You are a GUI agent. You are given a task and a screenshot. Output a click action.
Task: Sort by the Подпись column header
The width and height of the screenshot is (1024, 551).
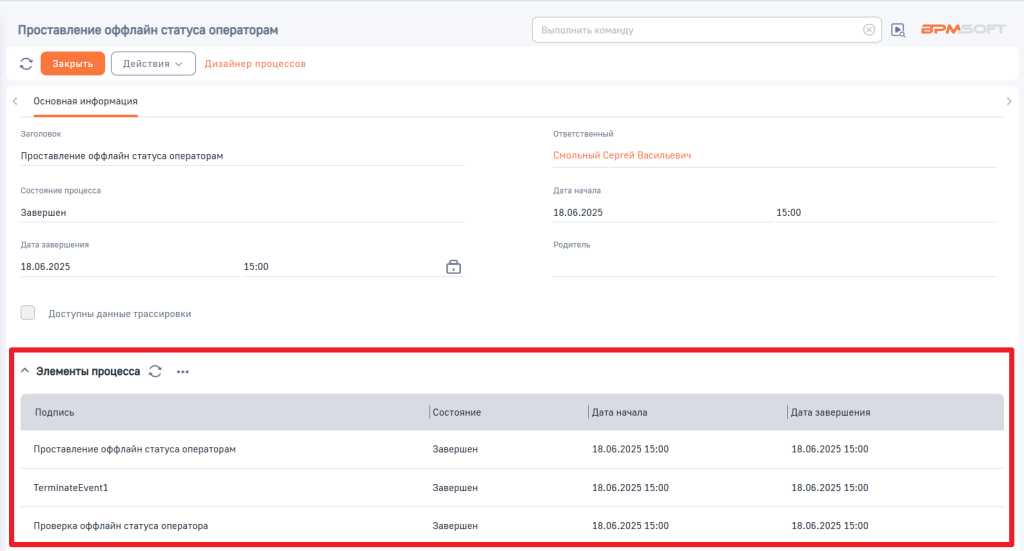point(55,413)
